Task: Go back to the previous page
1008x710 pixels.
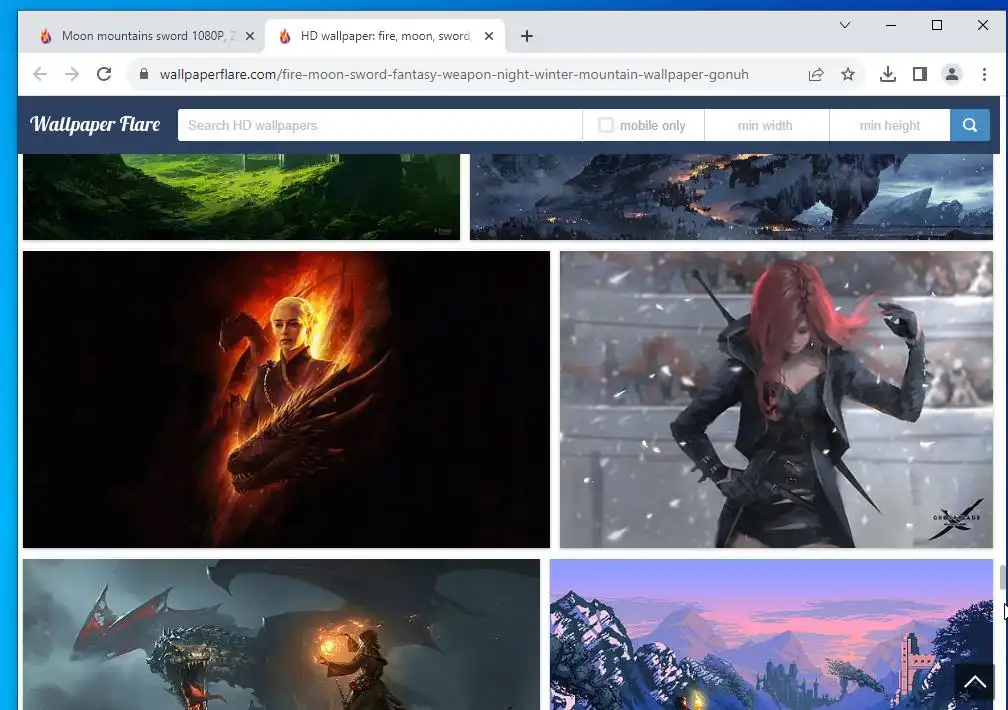Action: tap(40, 74)
